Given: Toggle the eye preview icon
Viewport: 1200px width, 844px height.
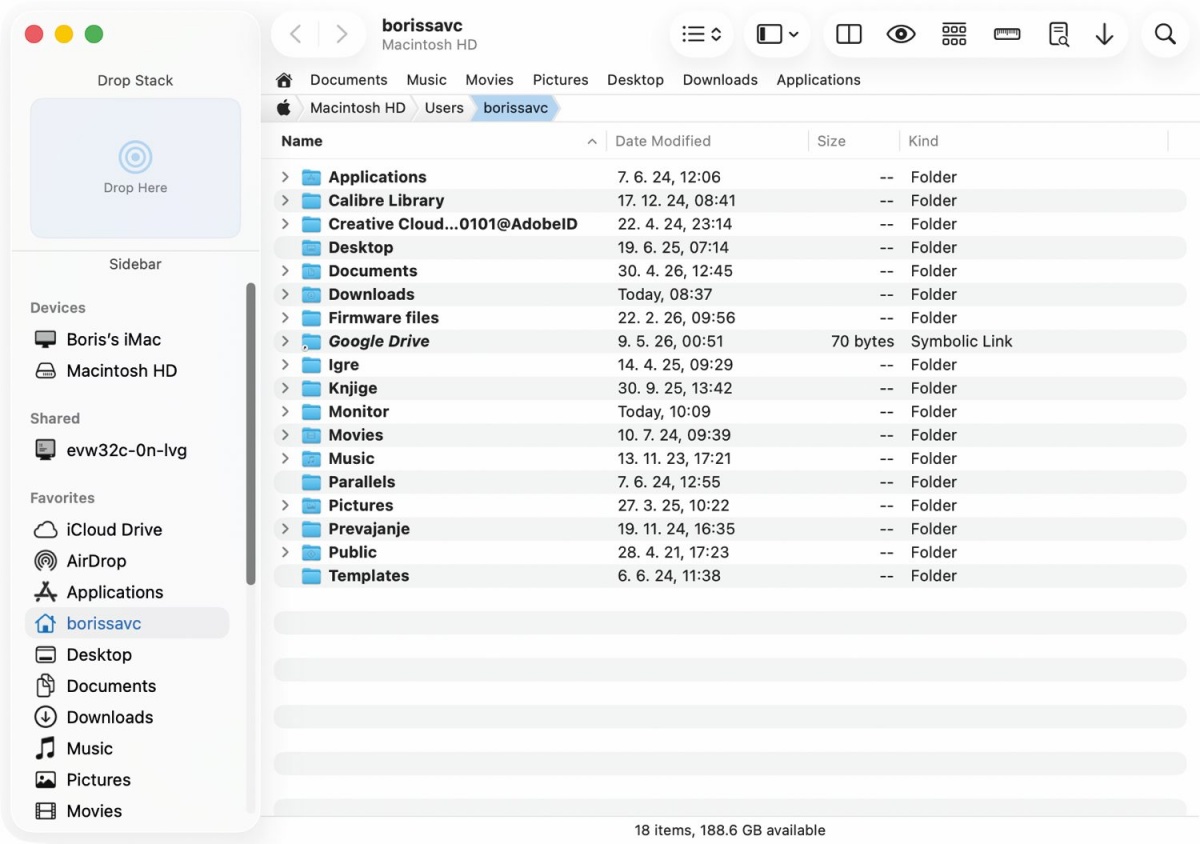Looking at the screenshot, I should 901,35.
